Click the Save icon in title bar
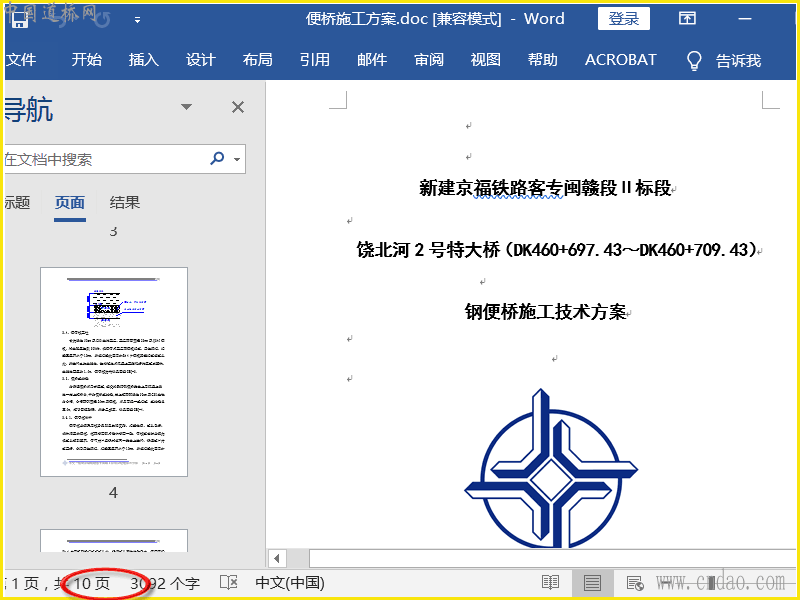 pyautogui.click(x=19, y=19)
